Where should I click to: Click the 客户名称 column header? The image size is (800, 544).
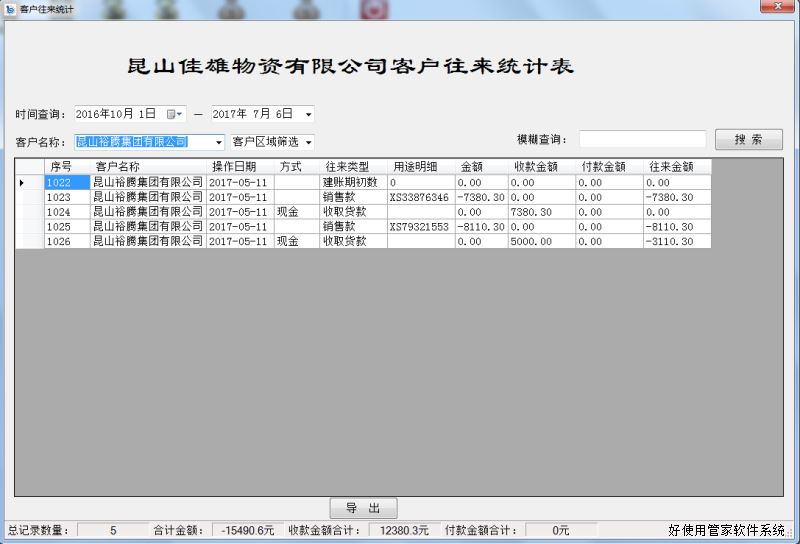pyautogui.click(x=118, y=167)
